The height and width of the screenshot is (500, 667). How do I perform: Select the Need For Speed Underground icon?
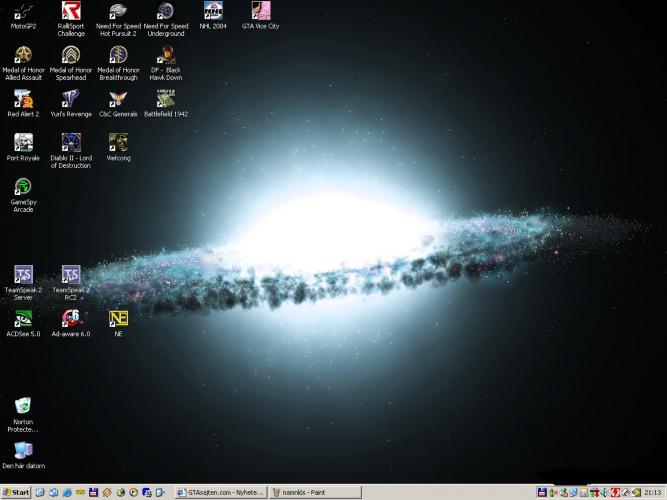[x=165, y=12]
